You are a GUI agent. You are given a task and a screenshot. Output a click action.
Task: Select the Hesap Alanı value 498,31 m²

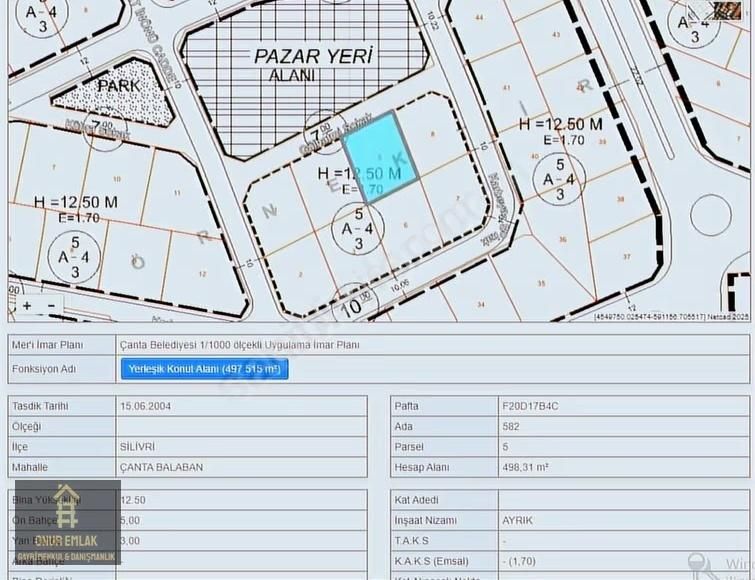click(524, 467)
